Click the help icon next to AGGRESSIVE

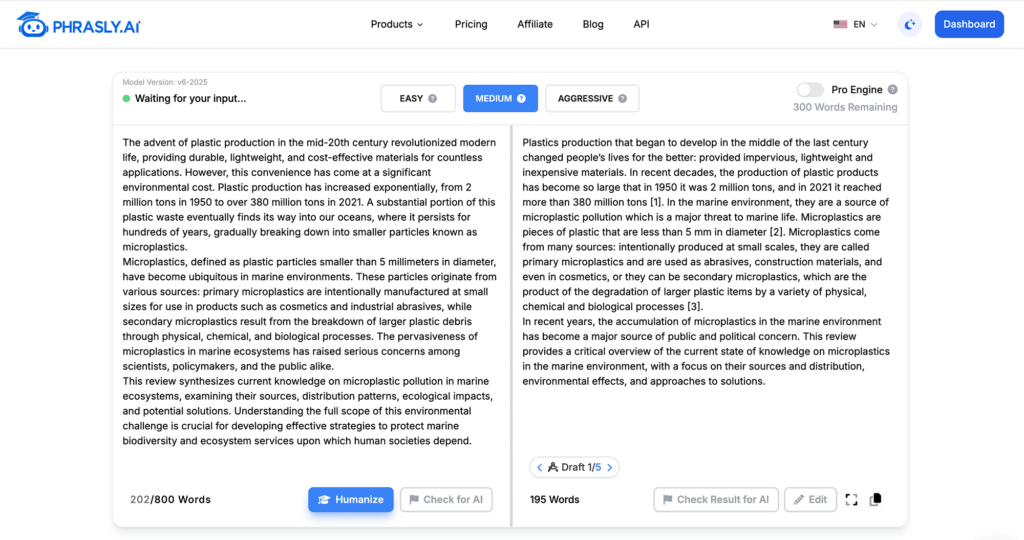622,99
